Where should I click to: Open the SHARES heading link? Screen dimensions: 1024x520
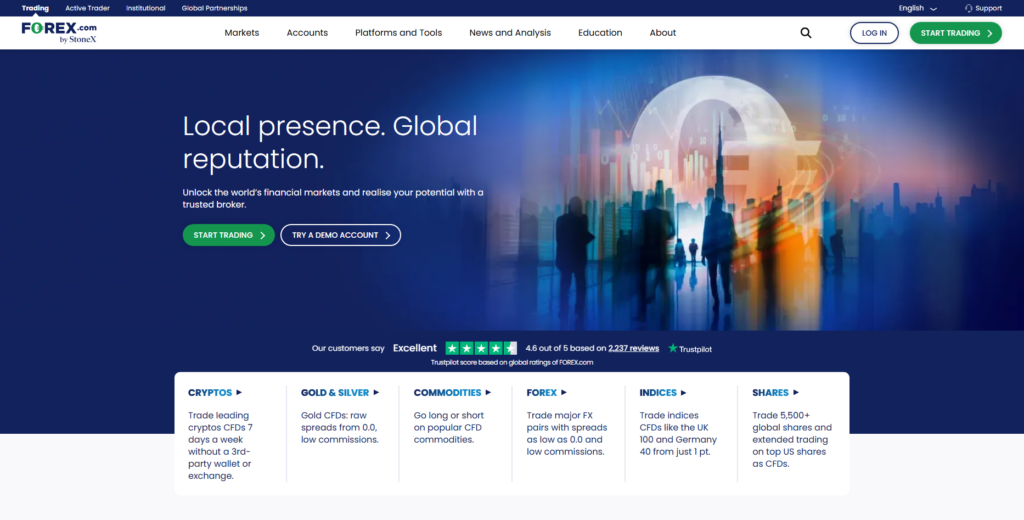coord(770,393)
